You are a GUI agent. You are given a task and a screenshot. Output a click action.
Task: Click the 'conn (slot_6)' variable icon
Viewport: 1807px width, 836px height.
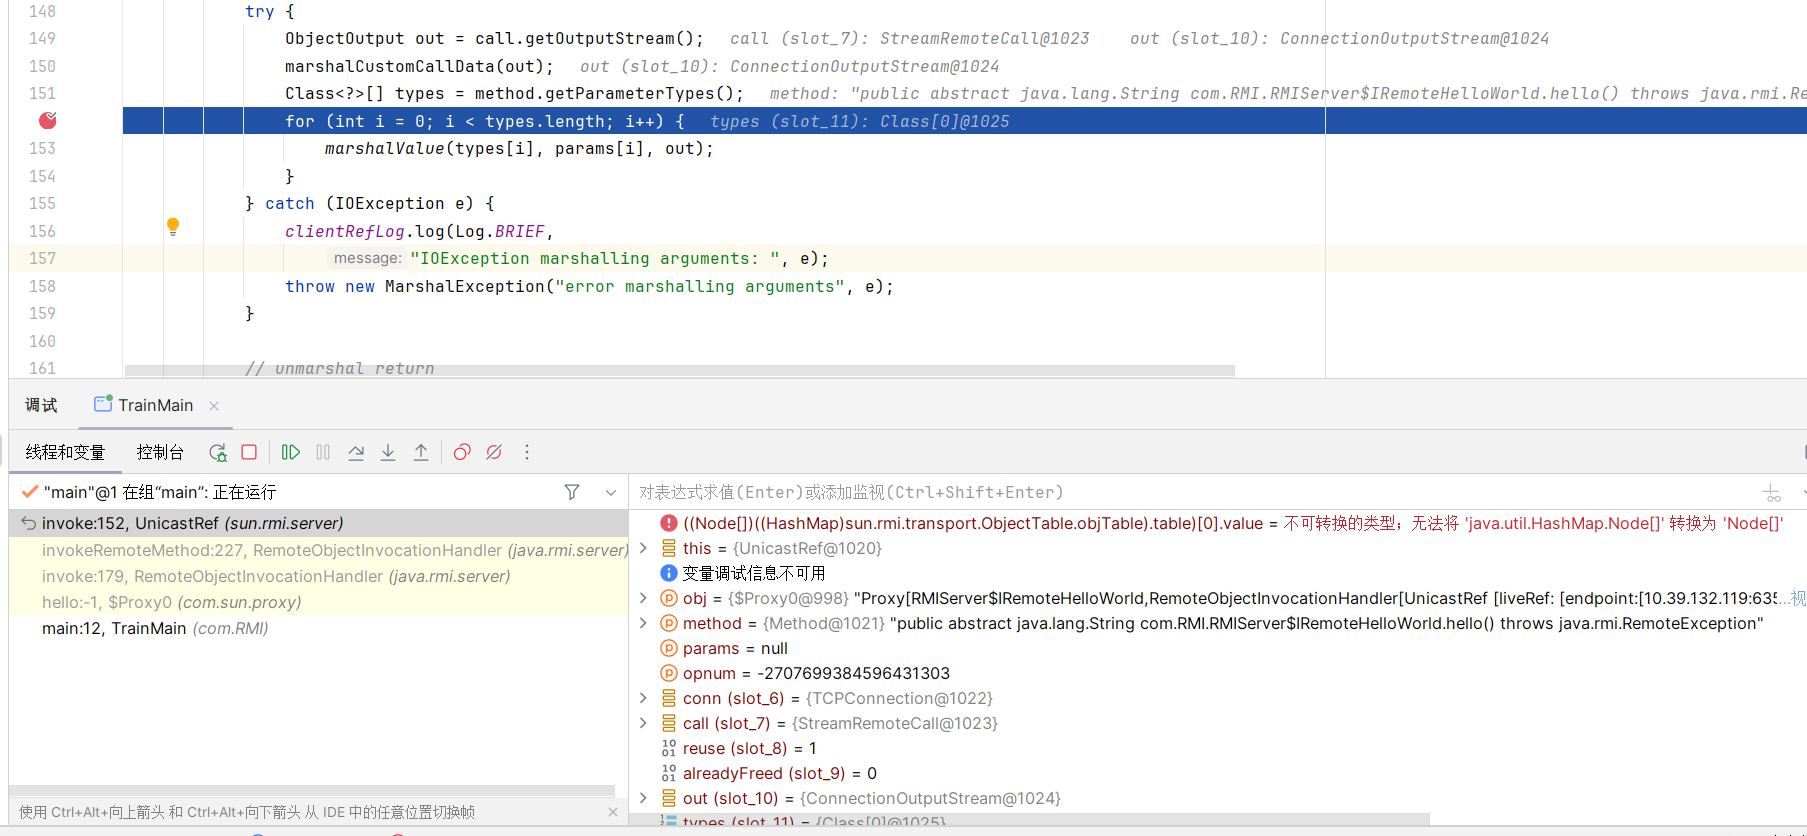[x=669, y=698]
